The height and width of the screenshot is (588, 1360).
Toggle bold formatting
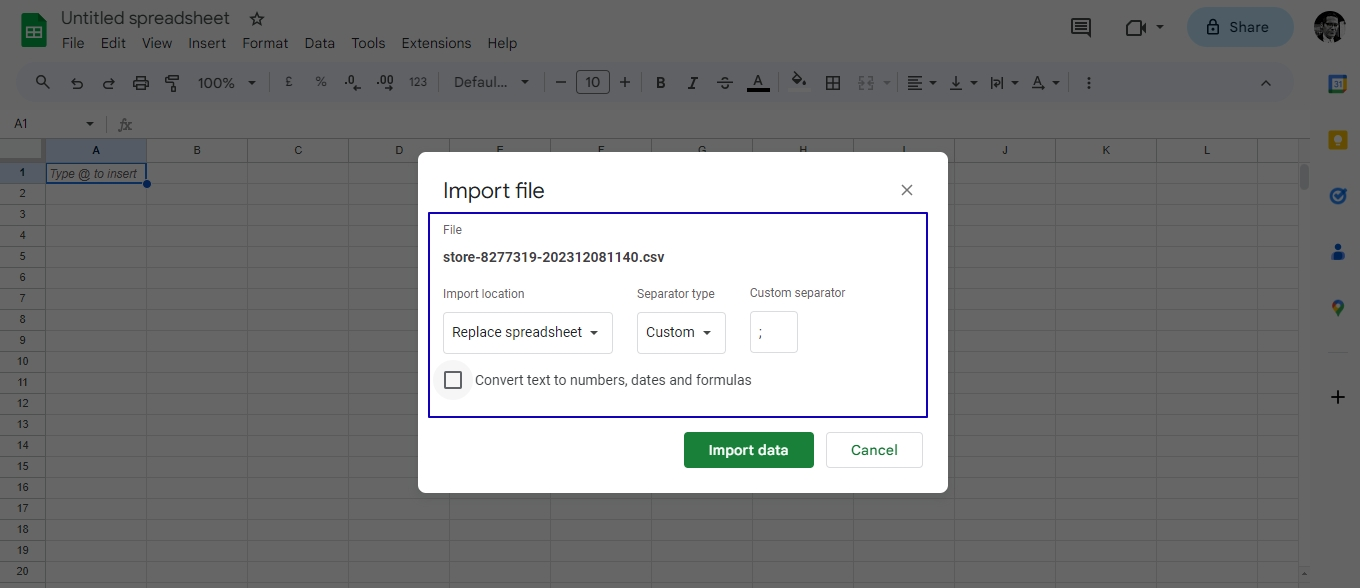[660, 83]
